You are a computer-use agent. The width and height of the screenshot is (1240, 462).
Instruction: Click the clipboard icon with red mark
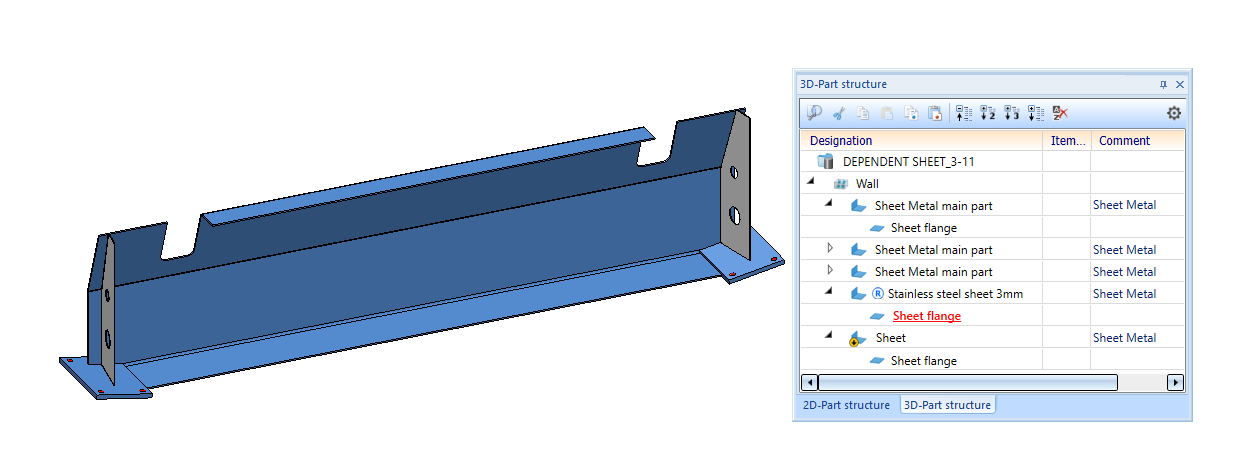(x=935, y=113)
